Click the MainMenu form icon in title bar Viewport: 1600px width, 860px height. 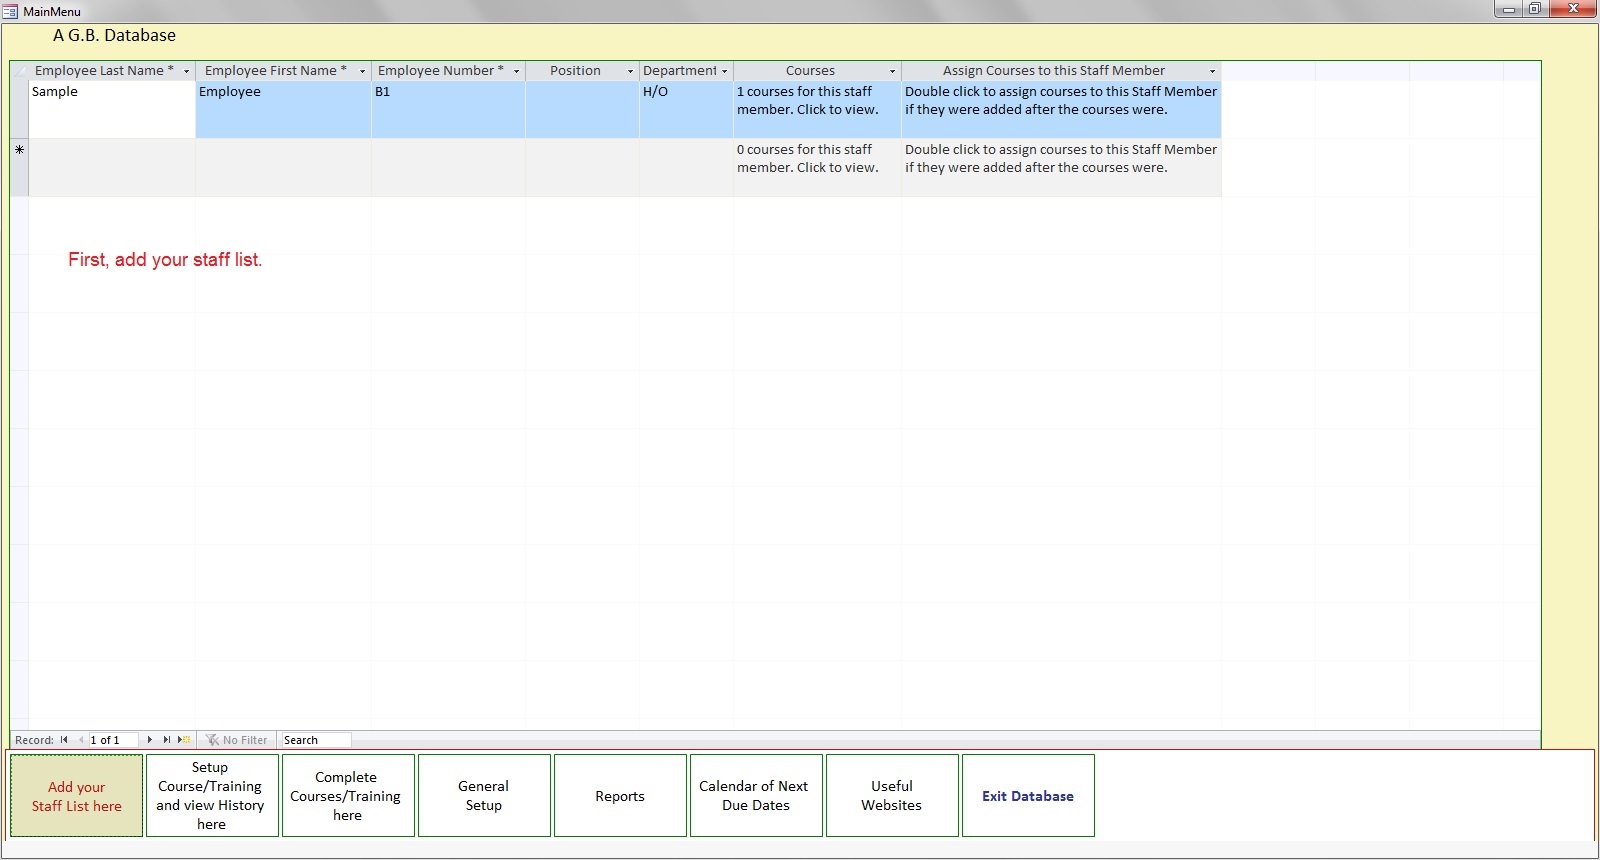pyautogui.click(x=11, y=11)
